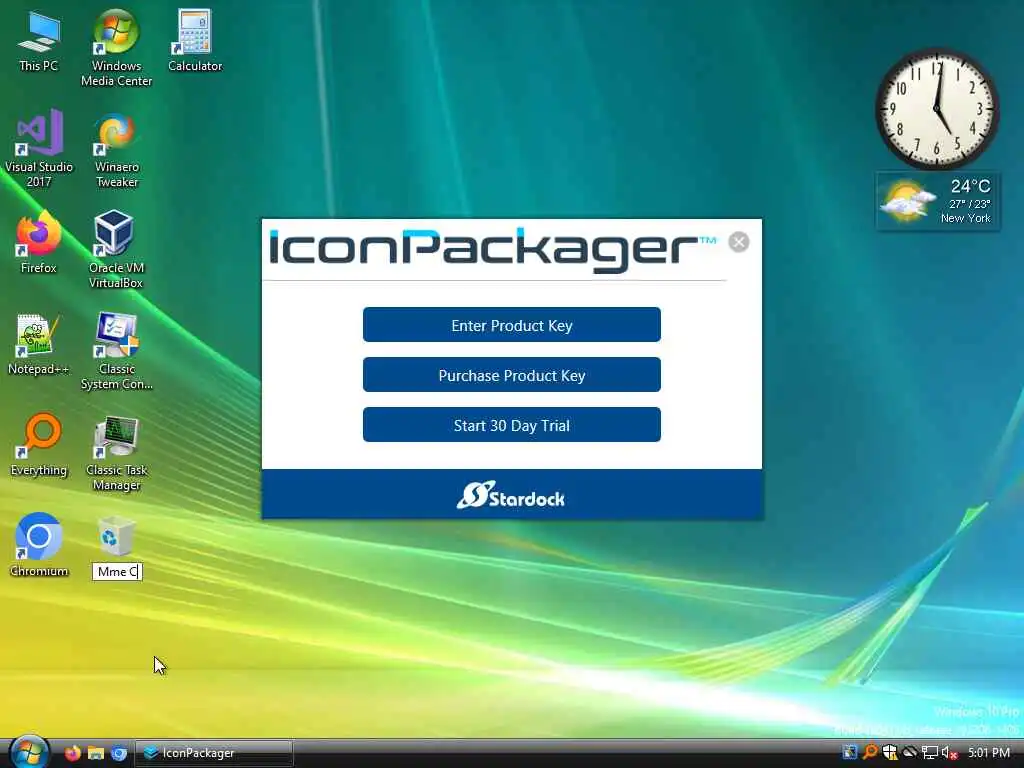Viewport: 1024px width, 768px height.
Task: Switch to the IconPackager taskbar button
Action: [214, 753]
